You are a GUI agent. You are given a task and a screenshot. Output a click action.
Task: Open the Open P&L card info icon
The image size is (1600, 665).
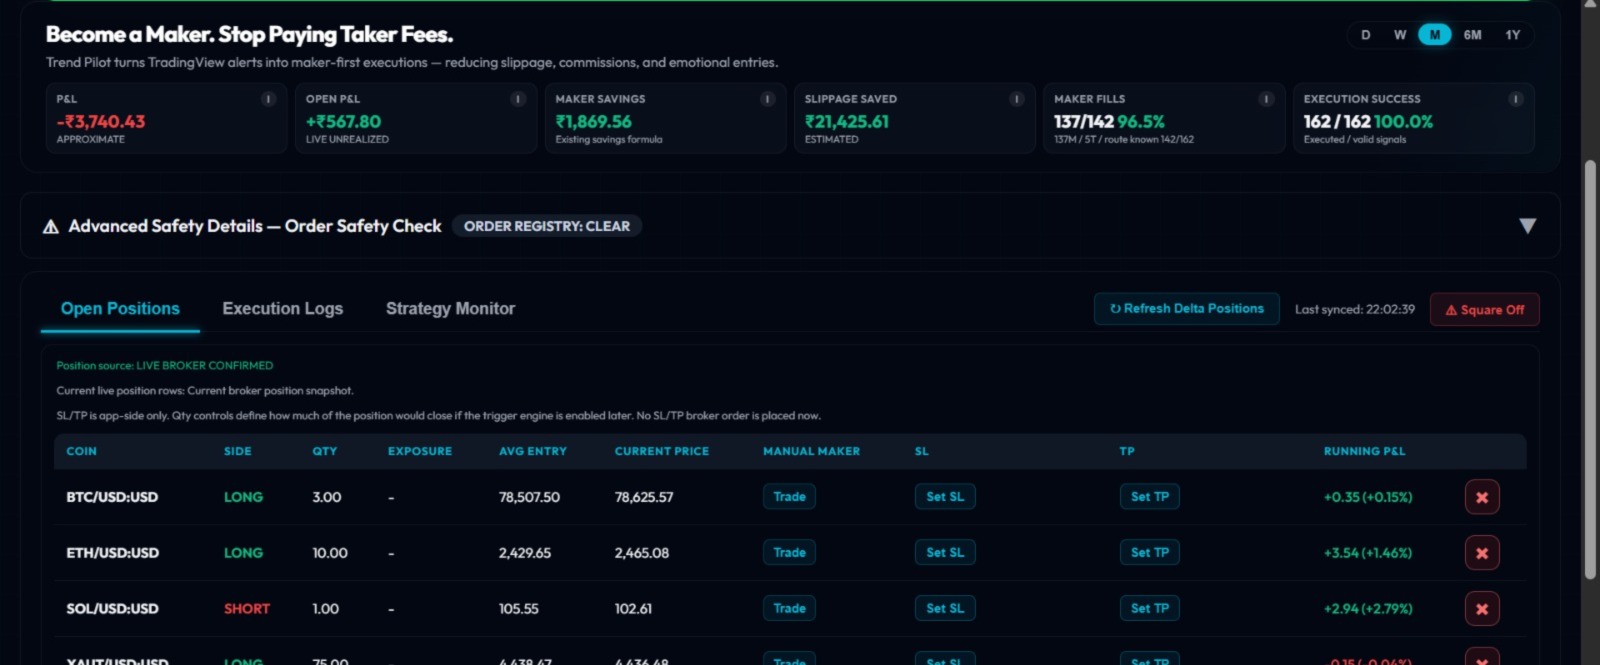[x=518, y=99]
